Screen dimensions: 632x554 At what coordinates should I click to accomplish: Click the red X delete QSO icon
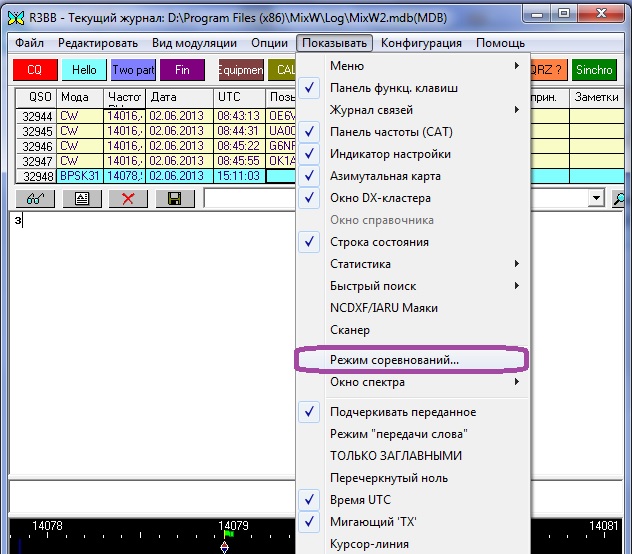pyautogui.click(x=127, y=198)
